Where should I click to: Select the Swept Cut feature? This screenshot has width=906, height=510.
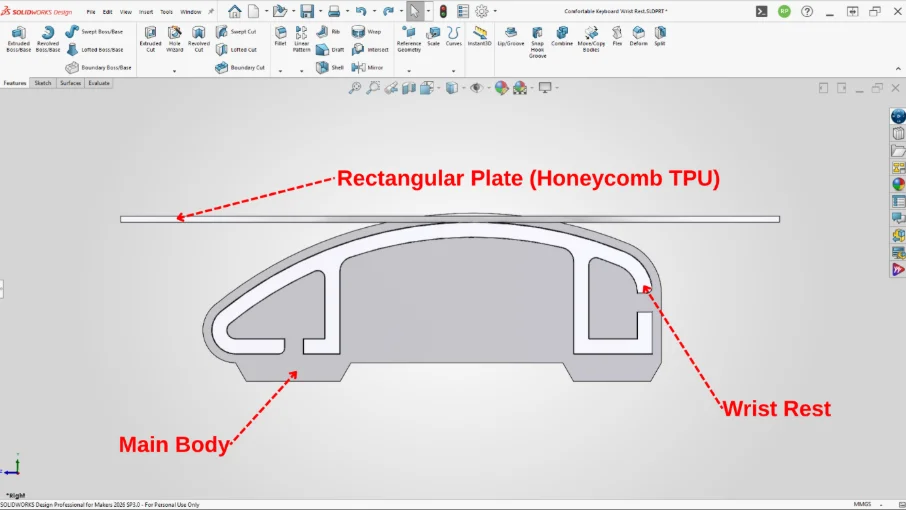pyautogui.click(x=236, y=31)
